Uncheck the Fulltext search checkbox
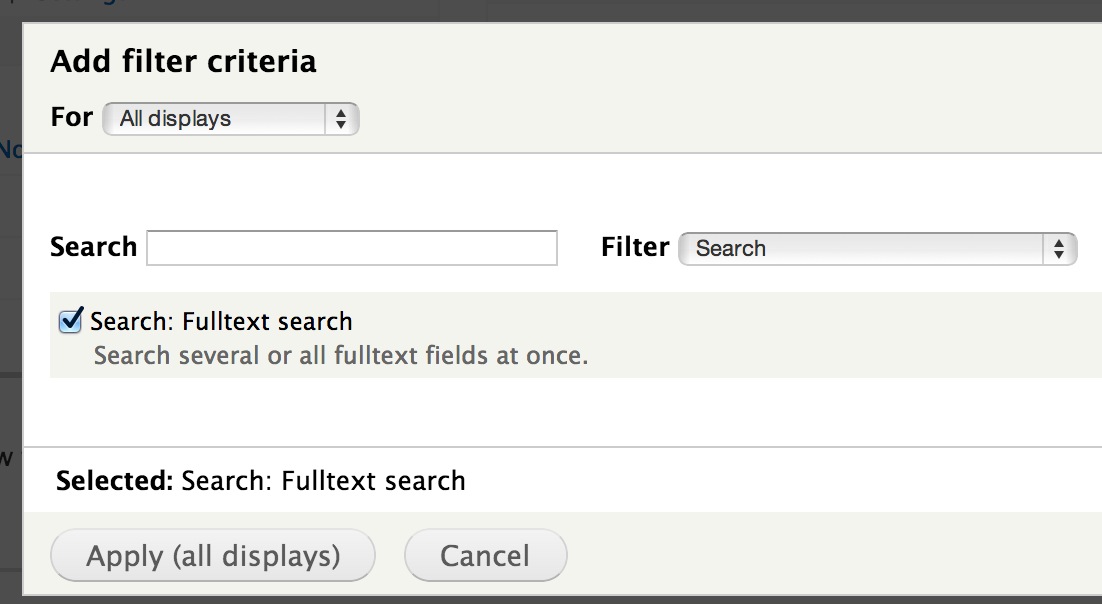Image resolution: width=1102 pixels, height=604 pixels. 70,321
